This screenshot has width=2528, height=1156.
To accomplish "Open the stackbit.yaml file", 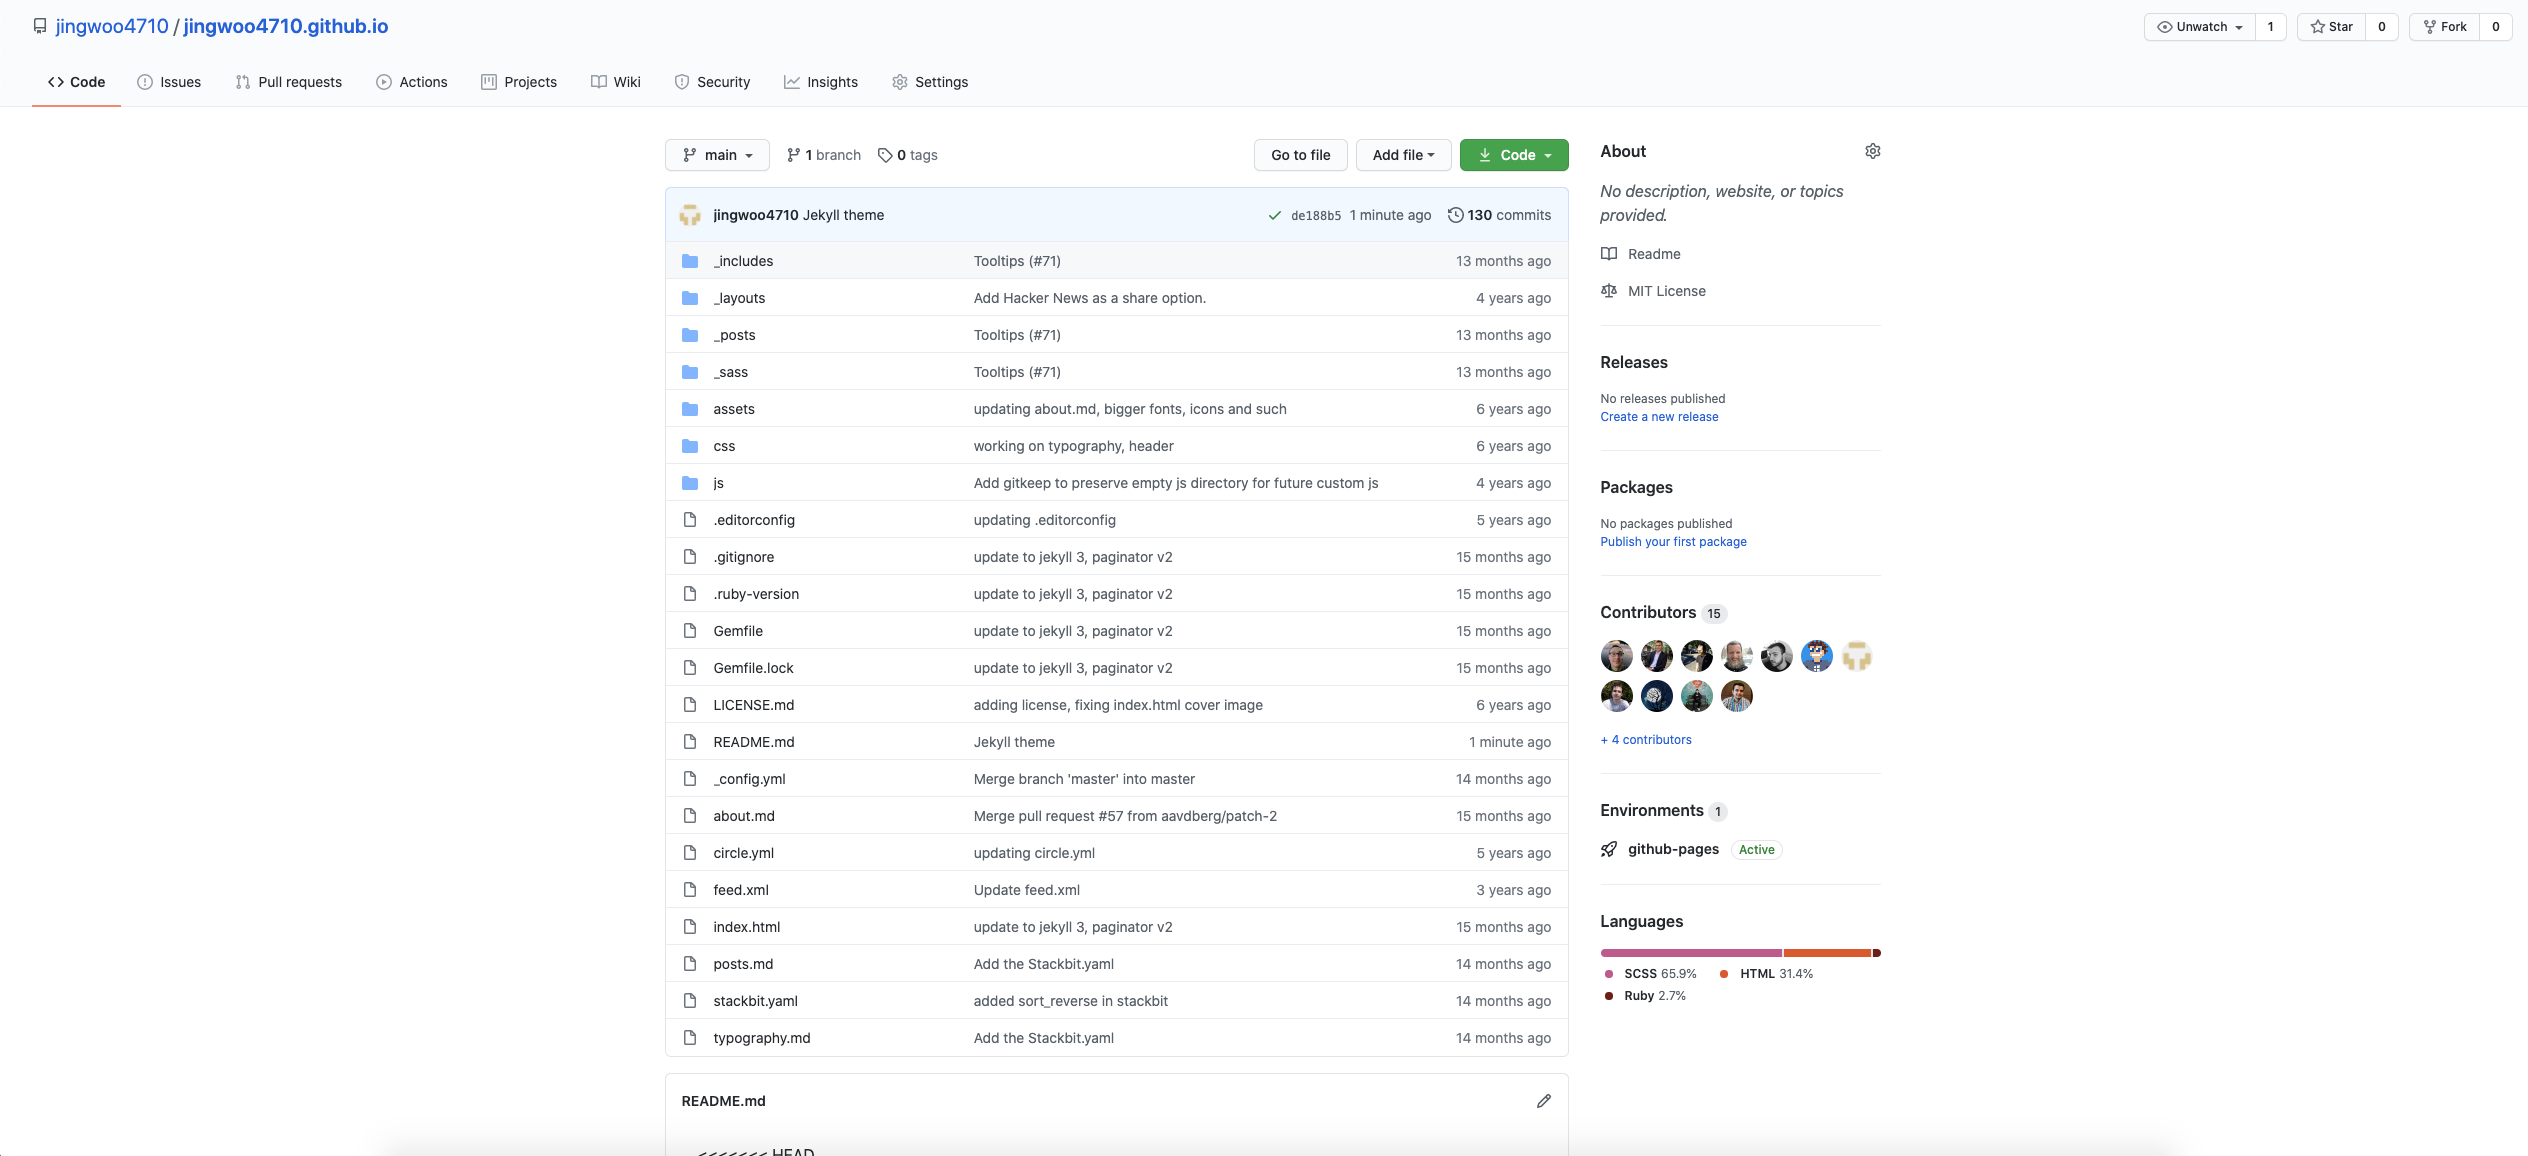I will [x=755, y=1001].
